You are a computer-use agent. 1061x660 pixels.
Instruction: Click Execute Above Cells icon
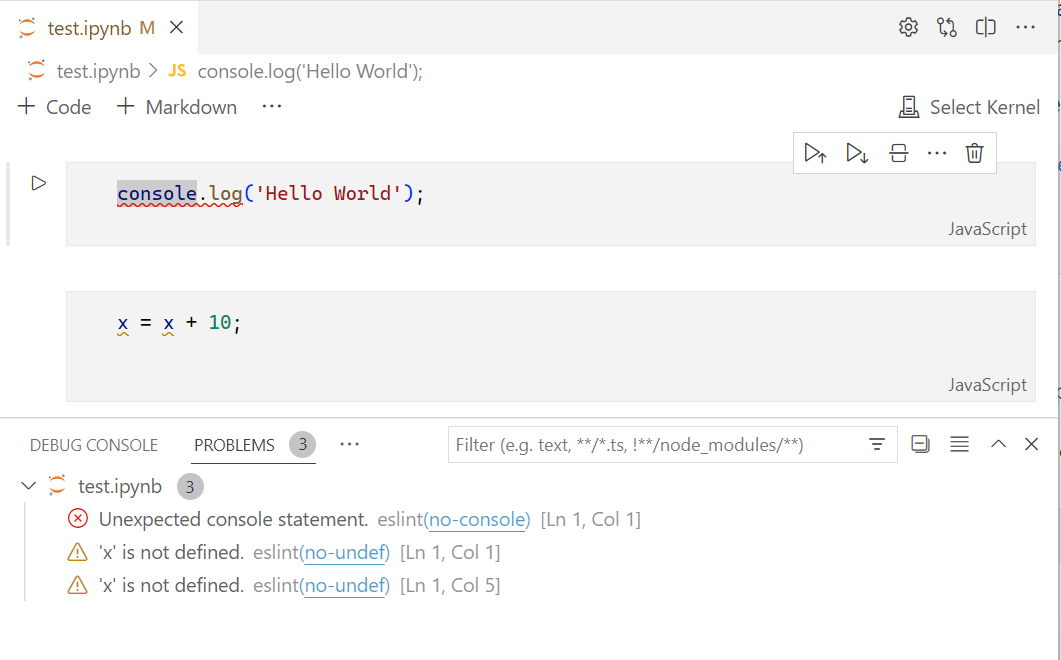(x=815, y=153)
